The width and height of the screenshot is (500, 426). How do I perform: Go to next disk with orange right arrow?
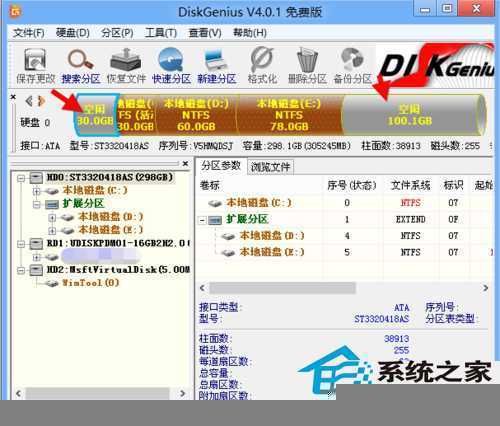click(x=41, y=101)
